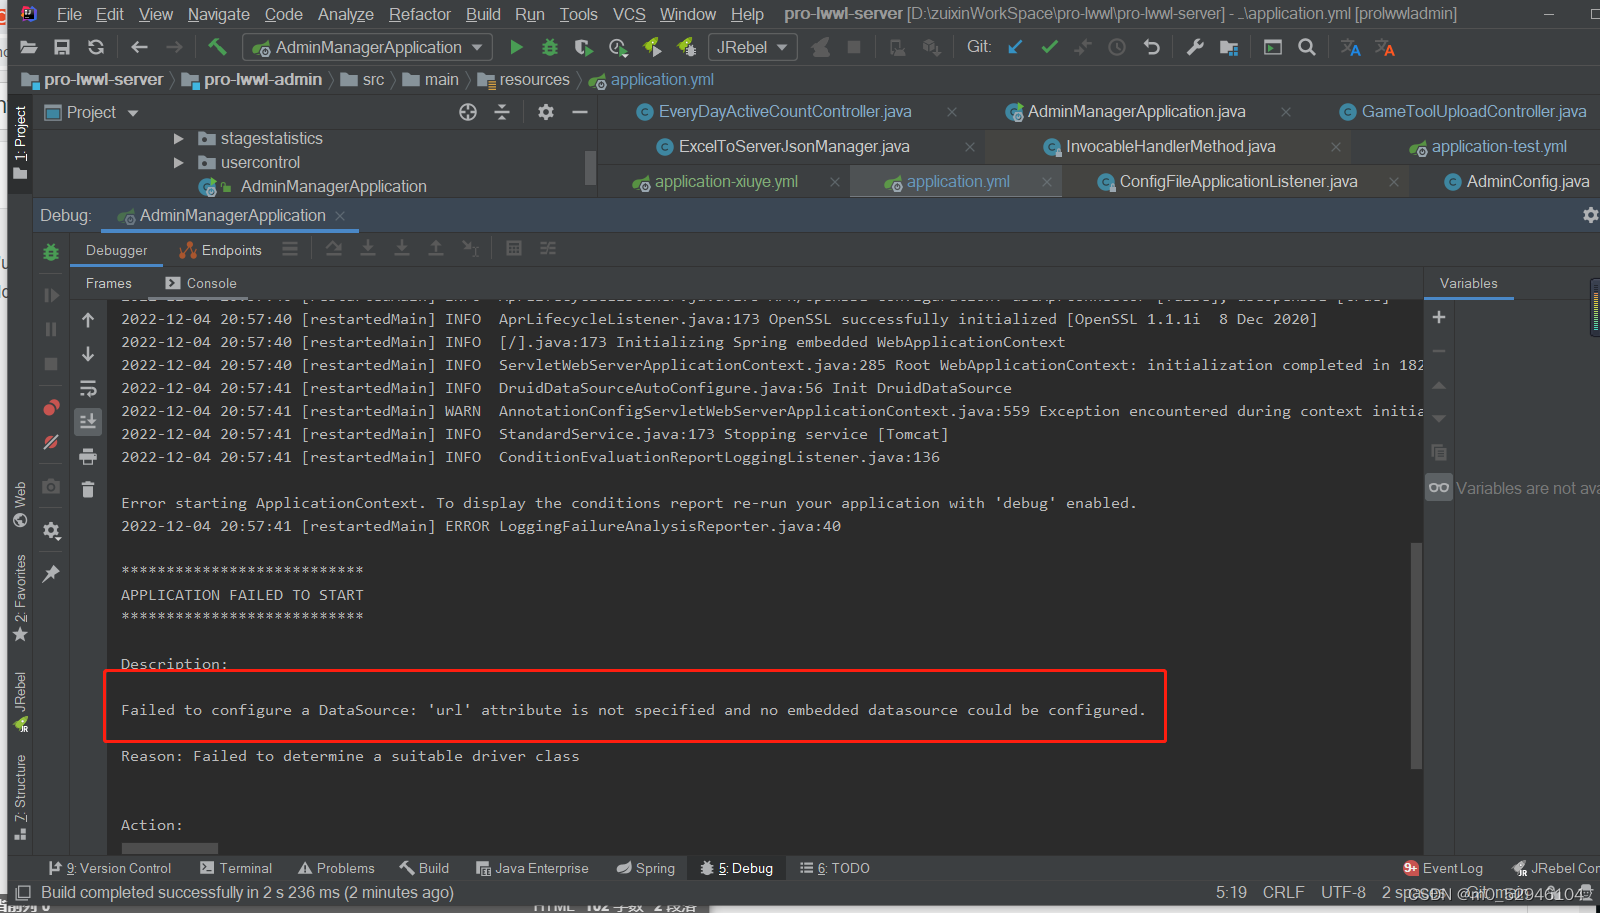Open the AdminManagerApplication run configuration dropdown
This screenshot has width=1600, height=913.
point(478,47)
